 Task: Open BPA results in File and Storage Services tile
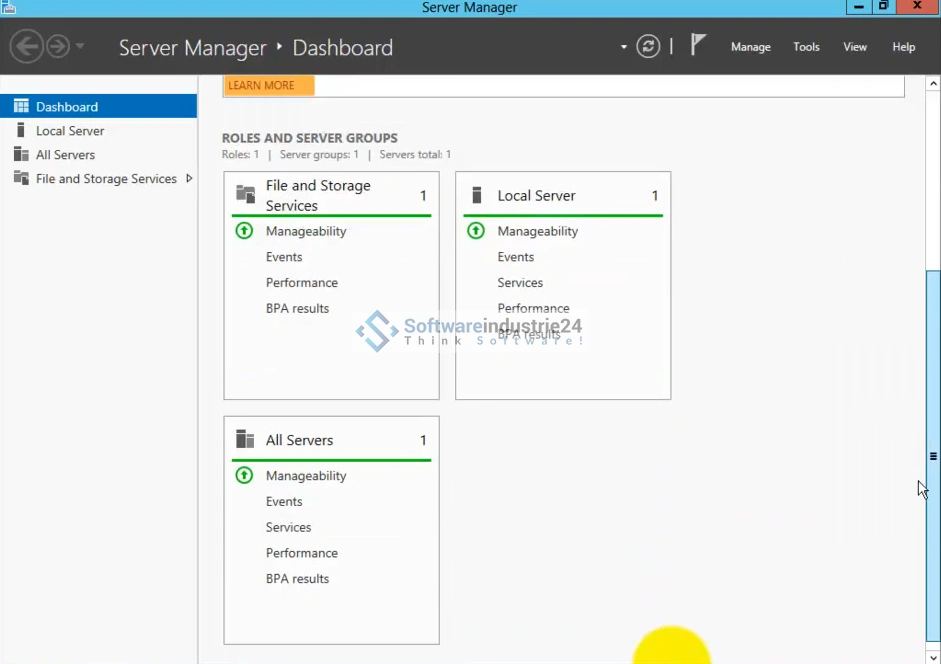coord(297,309)
